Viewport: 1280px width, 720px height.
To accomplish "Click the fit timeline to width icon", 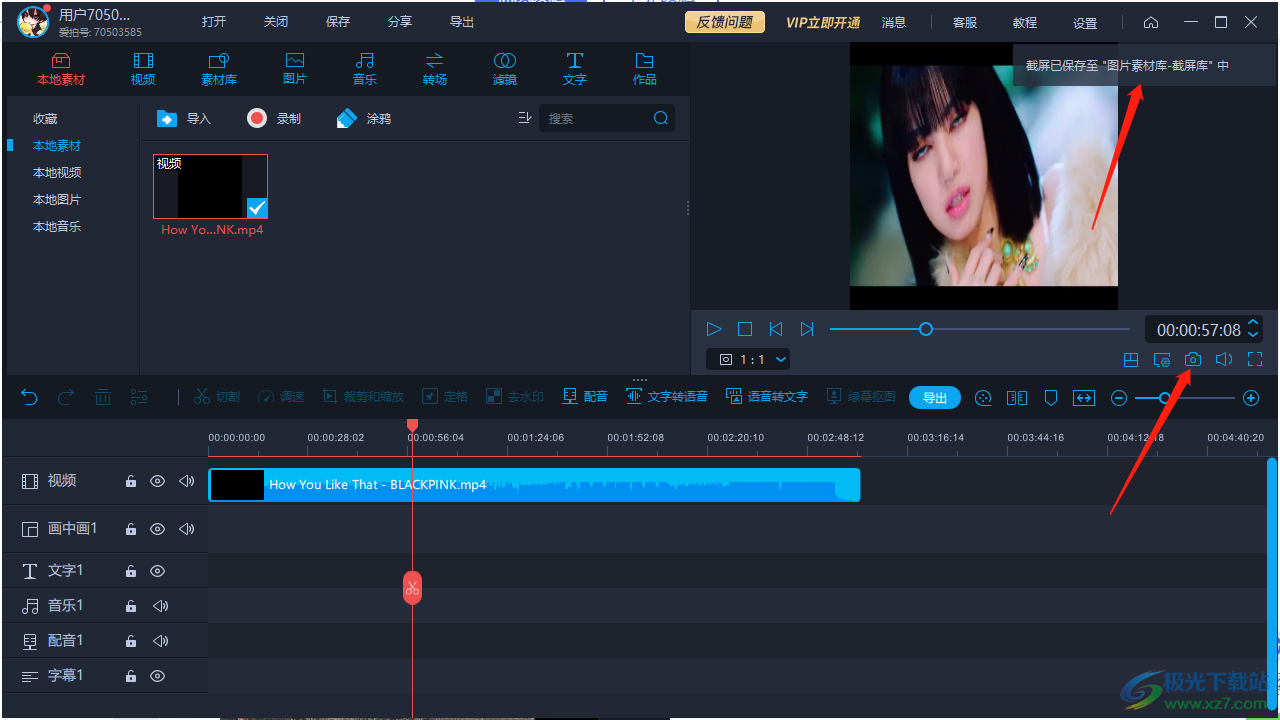I will click(x=1084, y=398).
